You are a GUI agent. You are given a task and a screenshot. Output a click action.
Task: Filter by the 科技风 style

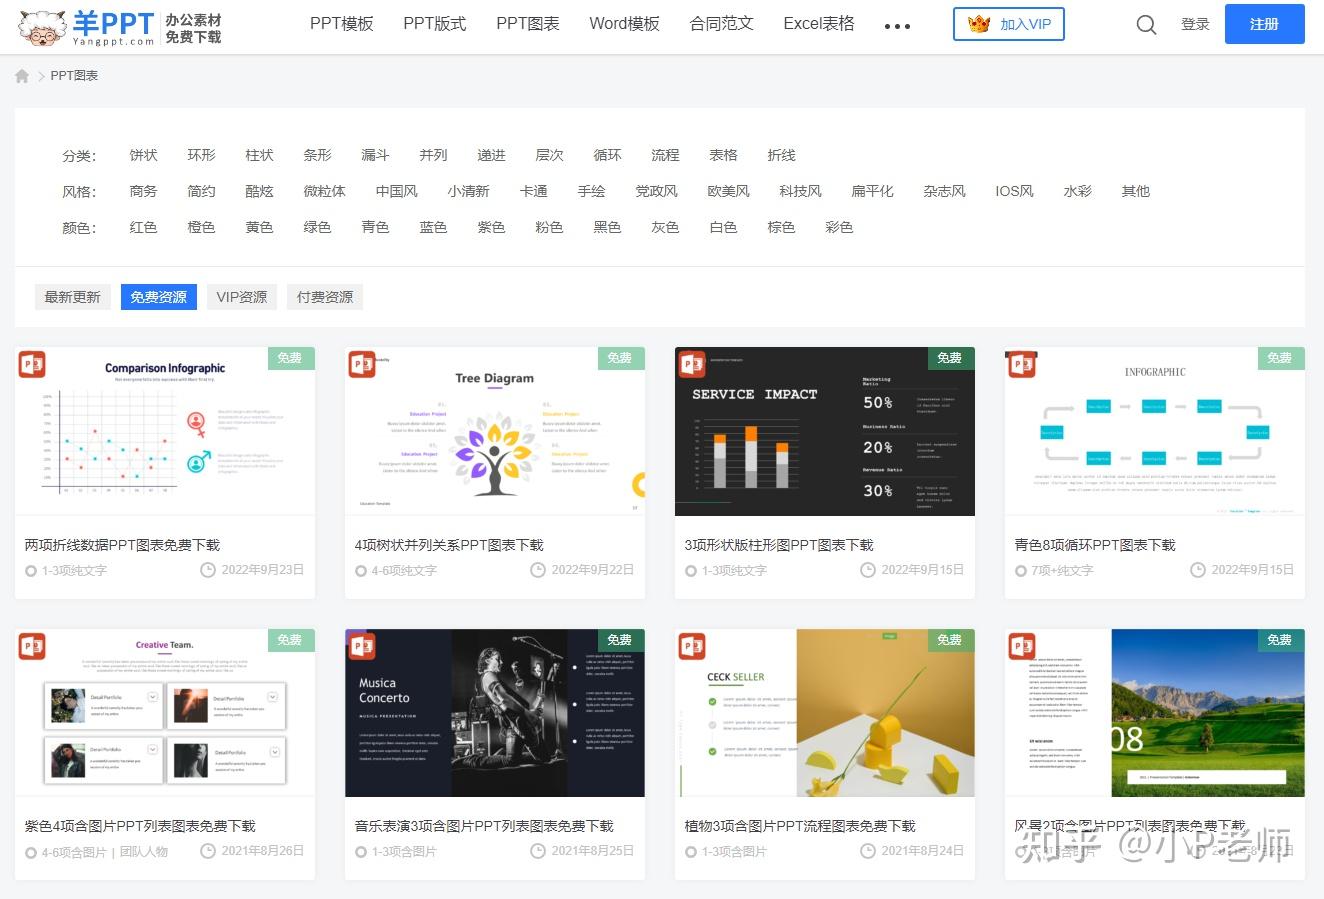click(800, 191)
